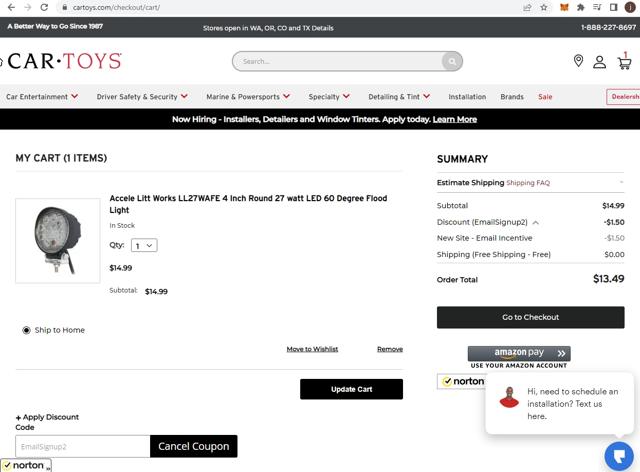Open the Shipping FAQ link
Image resolution: width=640 pixels, height=472 pixels.
[528, 183]
